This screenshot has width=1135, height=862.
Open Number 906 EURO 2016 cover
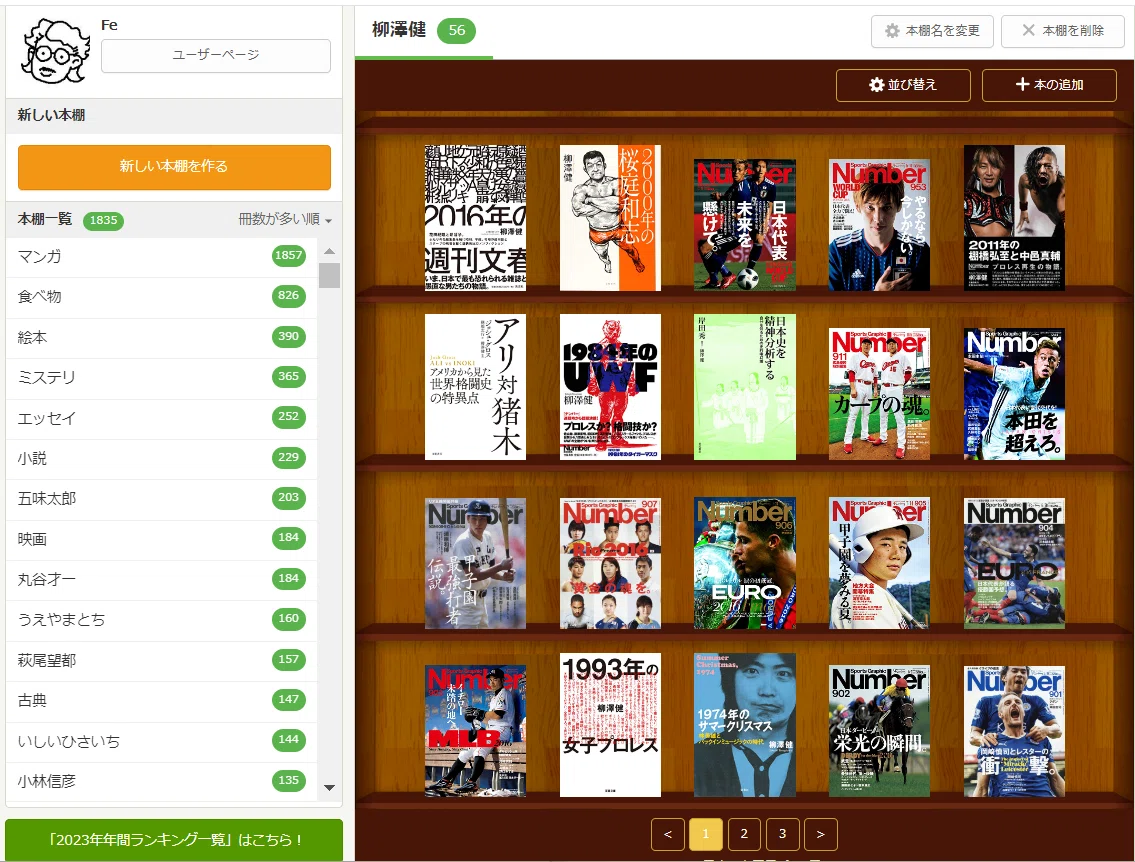(745, 563)
